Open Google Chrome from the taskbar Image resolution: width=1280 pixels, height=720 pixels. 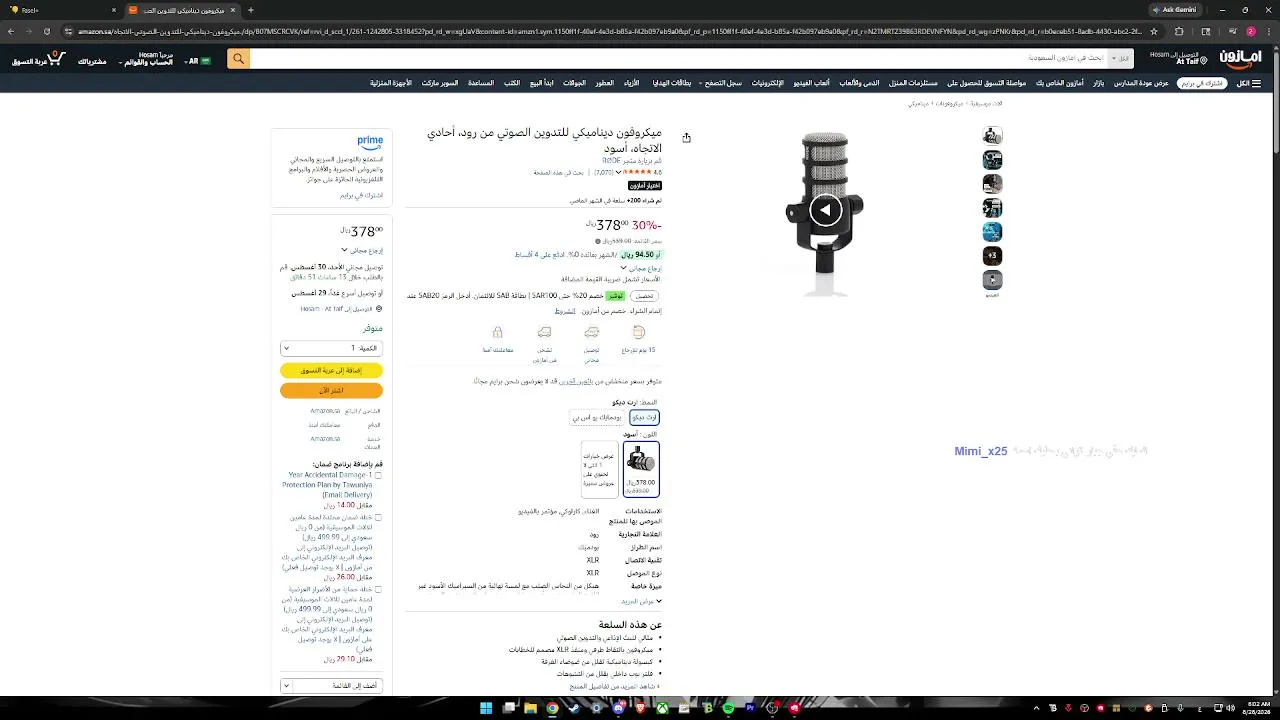click(x=552, y=708)
